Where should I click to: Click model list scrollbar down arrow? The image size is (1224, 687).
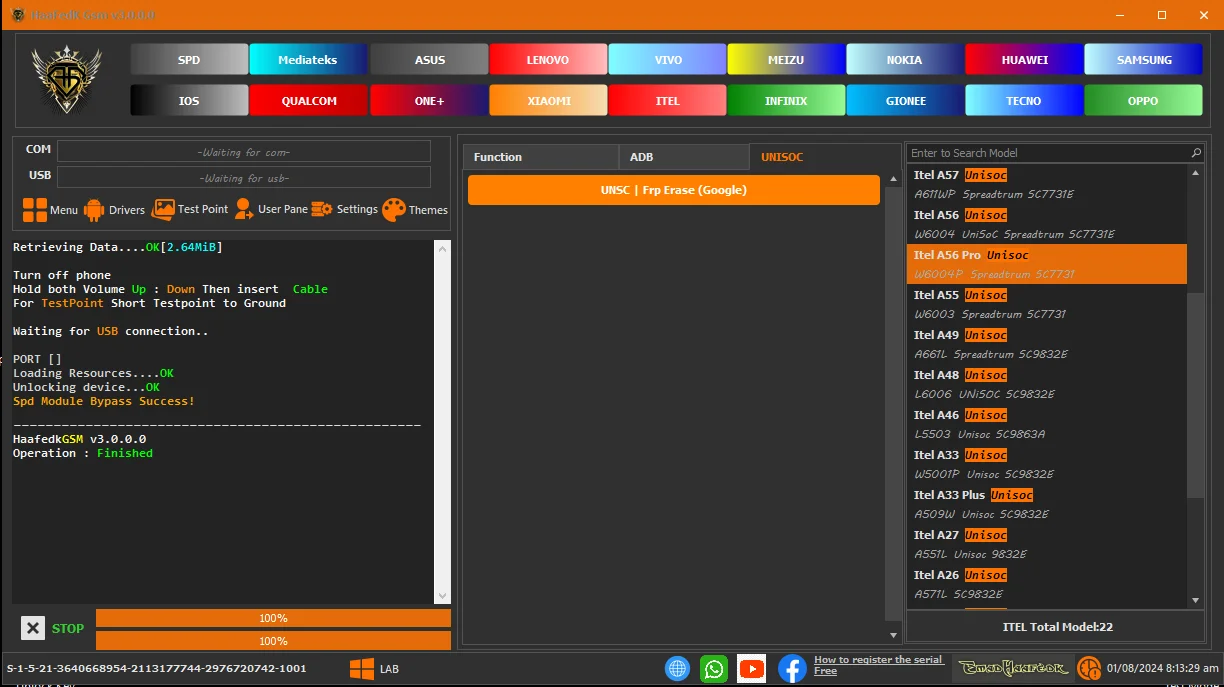click(1196, 600)
